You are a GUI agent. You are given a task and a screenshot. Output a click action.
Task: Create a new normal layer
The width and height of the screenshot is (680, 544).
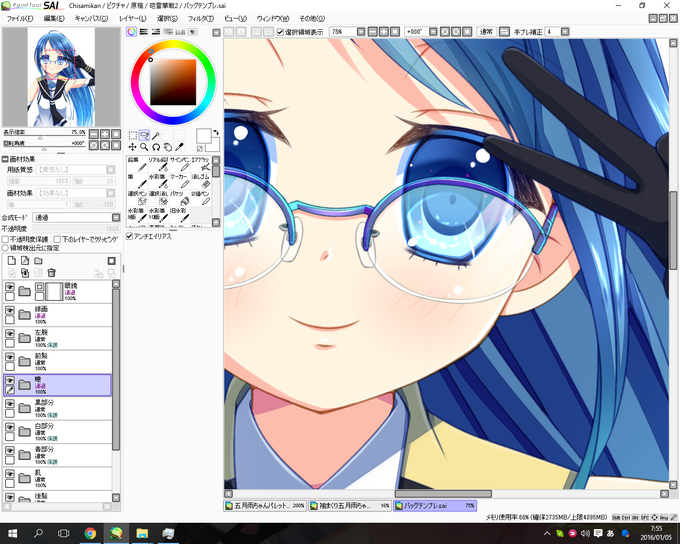[12, 260]
